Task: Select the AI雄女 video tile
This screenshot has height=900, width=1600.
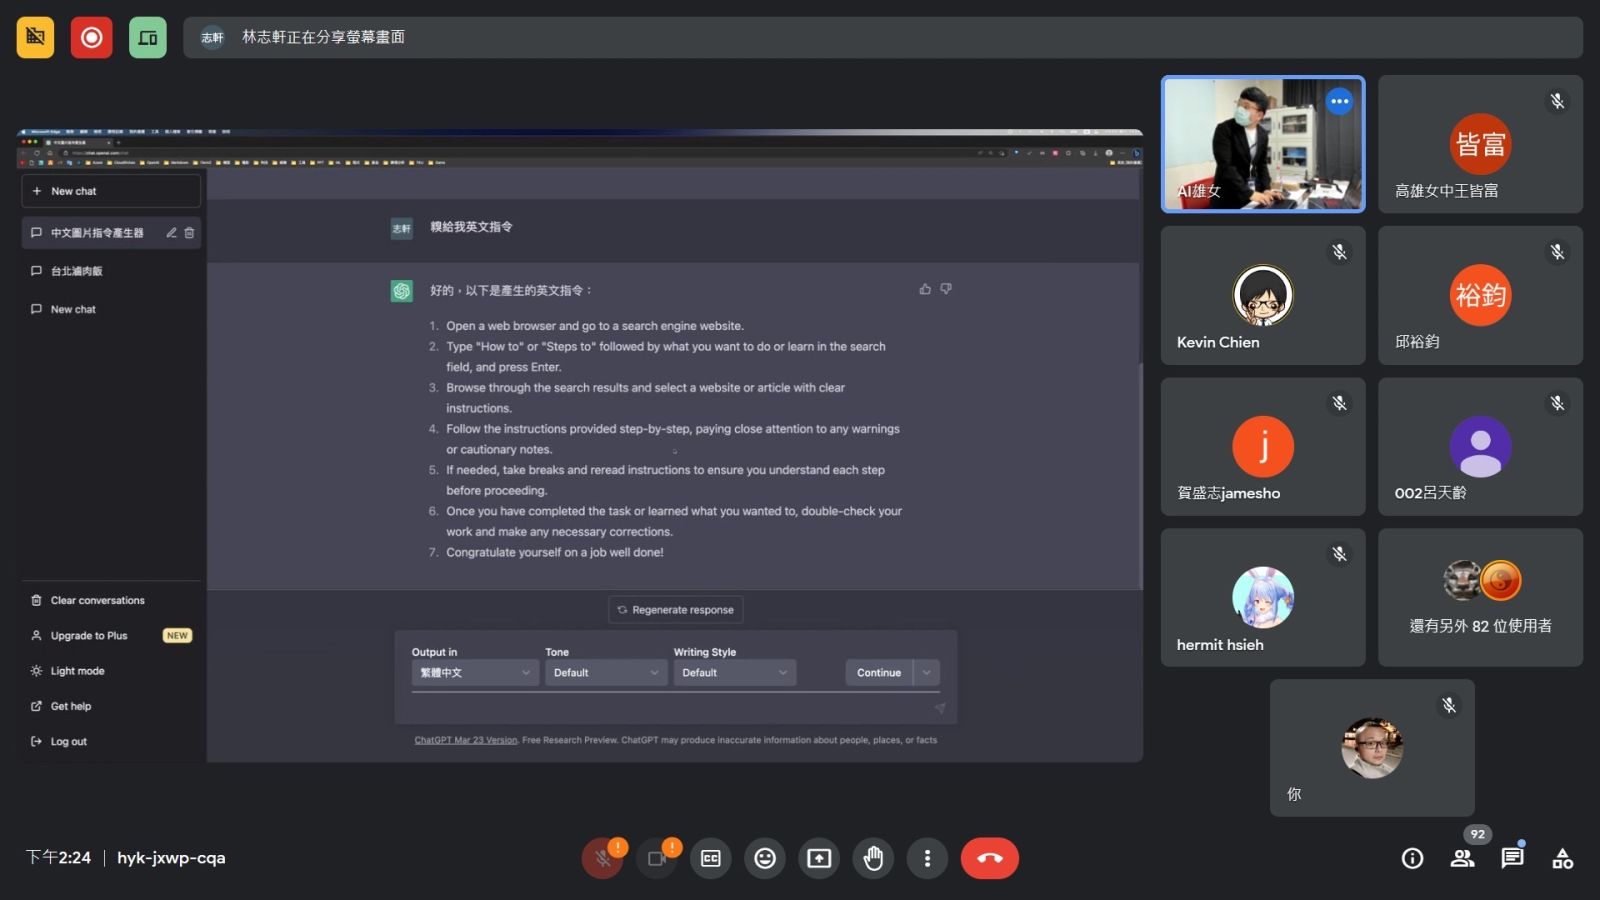Action: (x=1262, y=144)
